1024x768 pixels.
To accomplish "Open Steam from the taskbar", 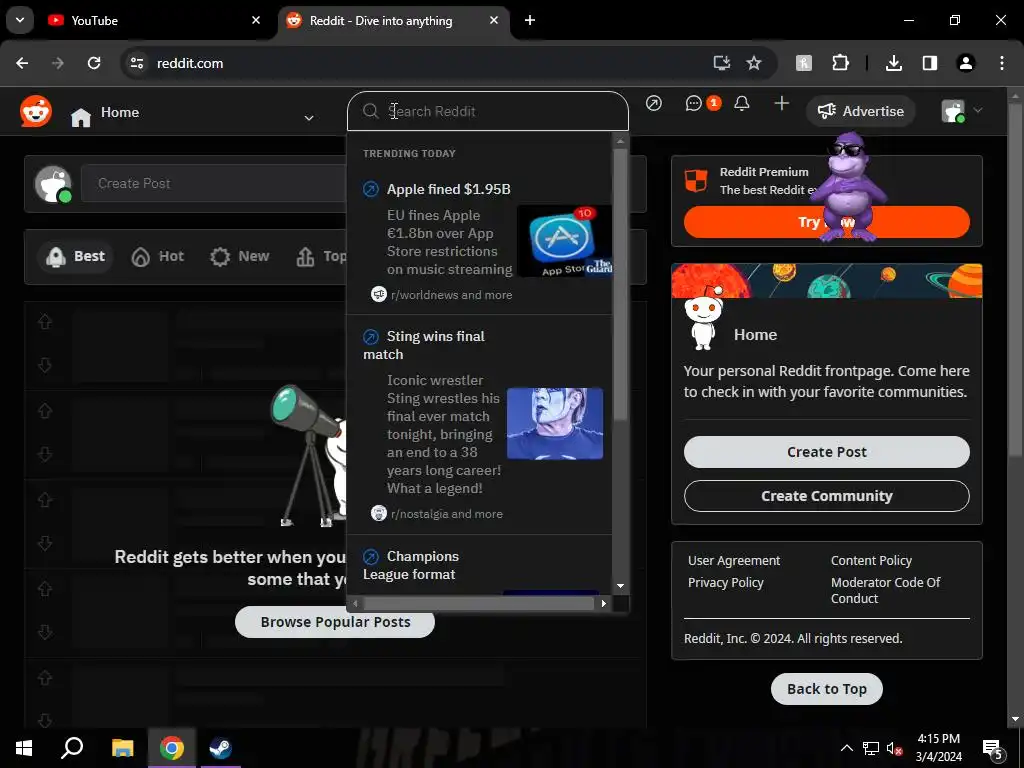I will [221, 748].
